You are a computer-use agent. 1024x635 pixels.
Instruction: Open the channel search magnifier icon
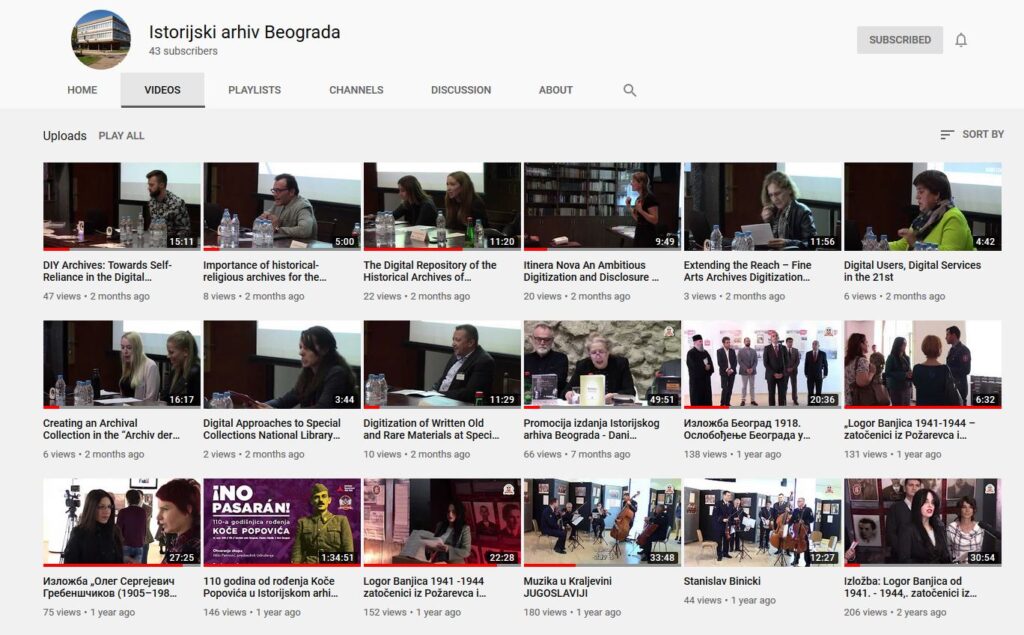(630, 90)
